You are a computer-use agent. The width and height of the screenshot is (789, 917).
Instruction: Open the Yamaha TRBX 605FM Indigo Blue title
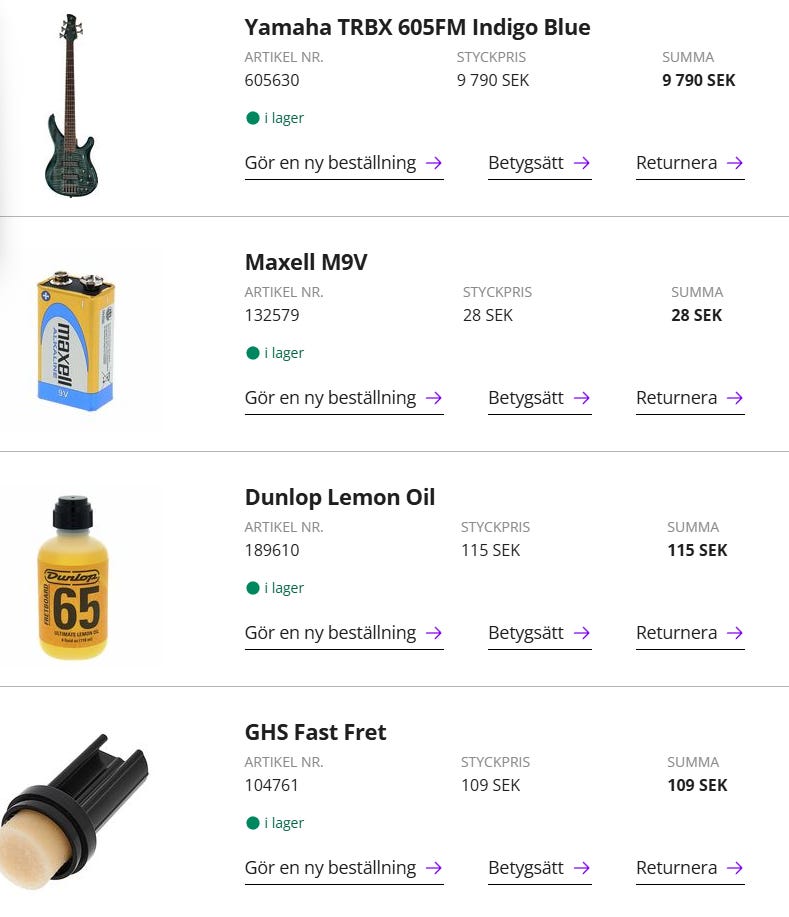[x=417, y=27]
